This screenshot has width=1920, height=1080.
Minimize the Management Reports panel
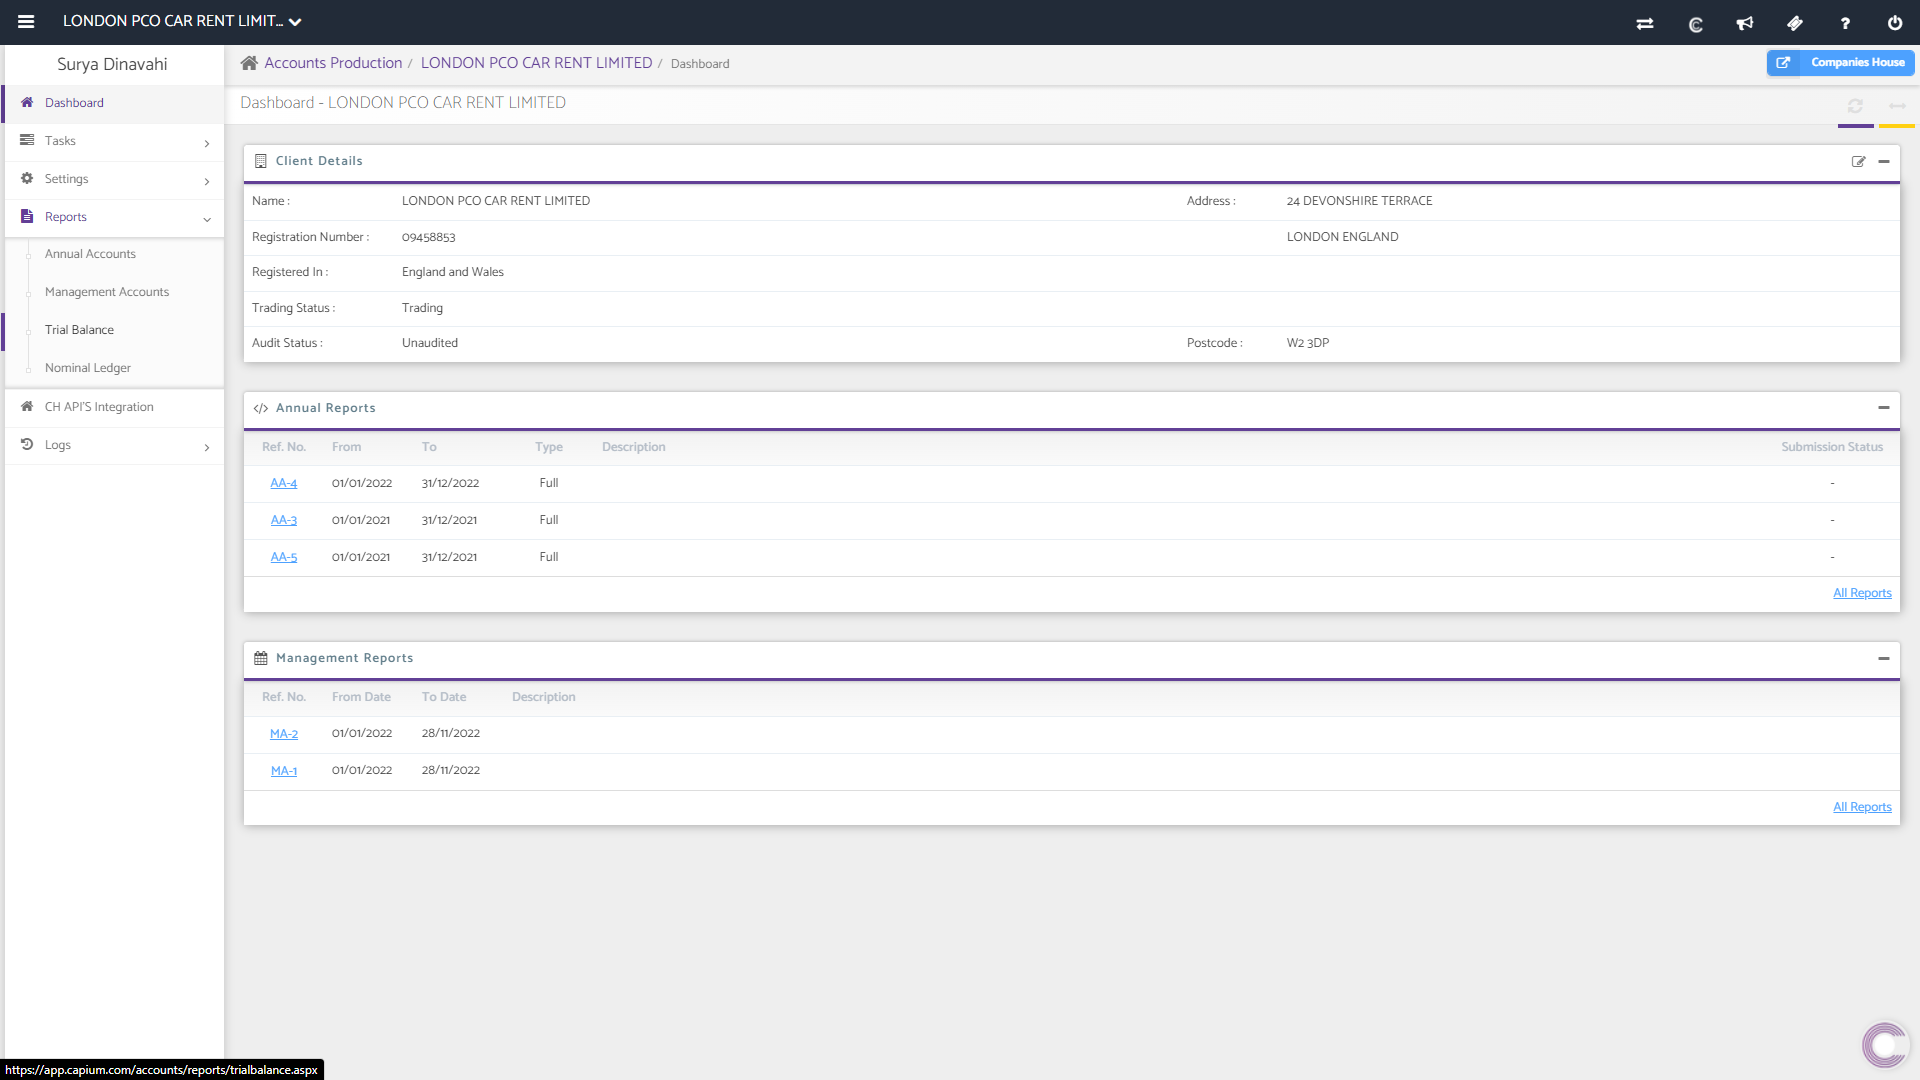point(1884,658)
